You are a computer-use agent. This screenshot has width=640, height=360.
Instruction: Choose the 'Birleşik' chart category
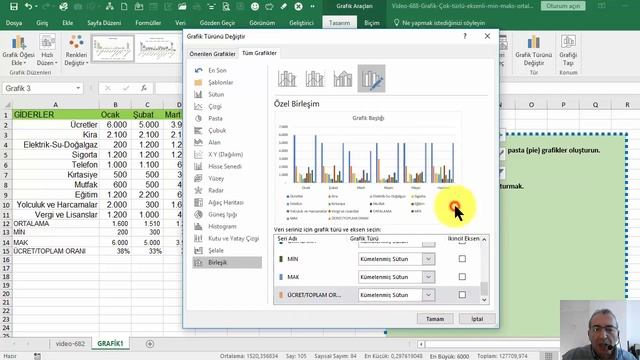(227, 262)
